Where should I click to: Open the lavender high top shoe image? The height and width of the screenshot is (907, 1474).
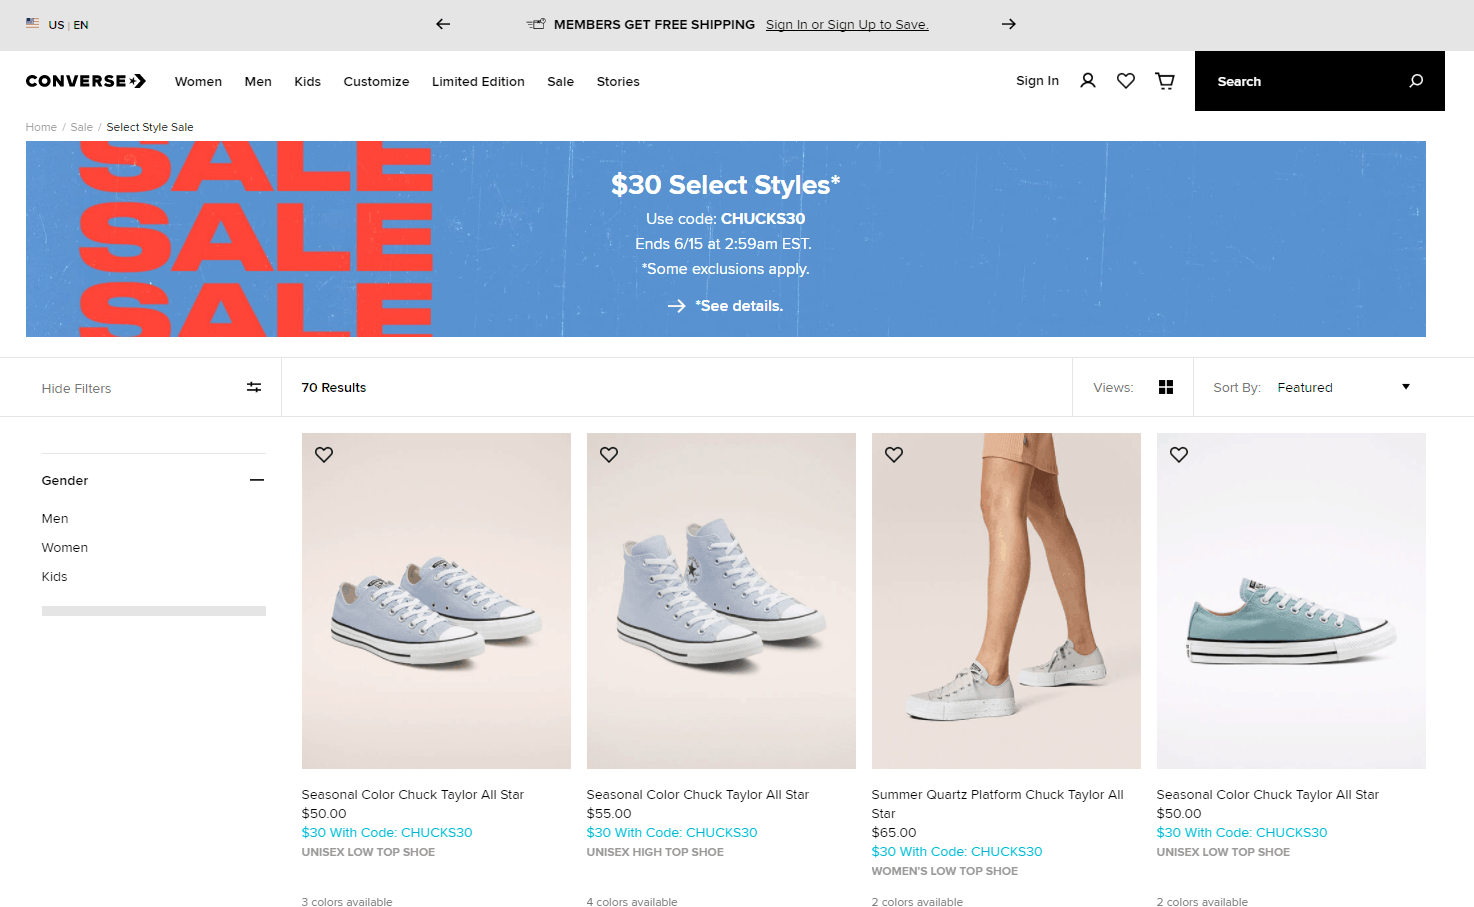[x=721, y=601]
